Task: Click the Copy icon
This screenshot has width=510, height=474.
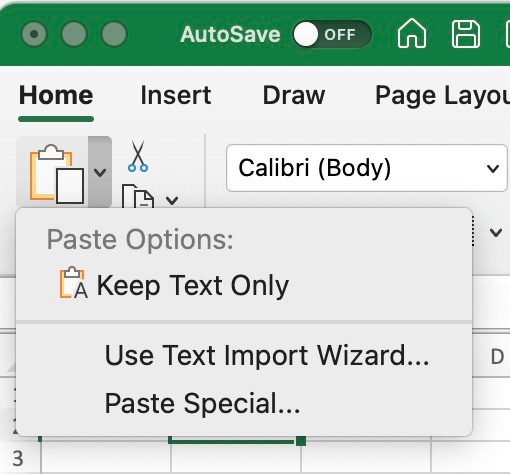Action: coord(138,197)
